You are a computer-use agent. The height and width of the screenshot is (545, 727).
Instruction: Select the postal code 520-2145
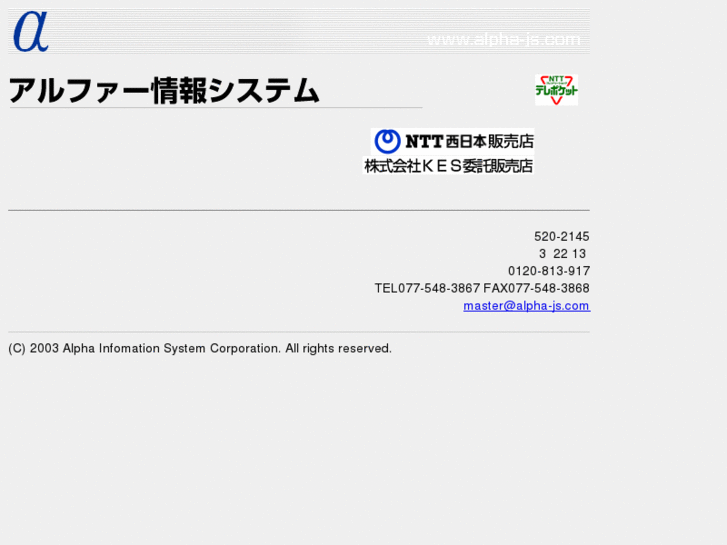(561, 237)
